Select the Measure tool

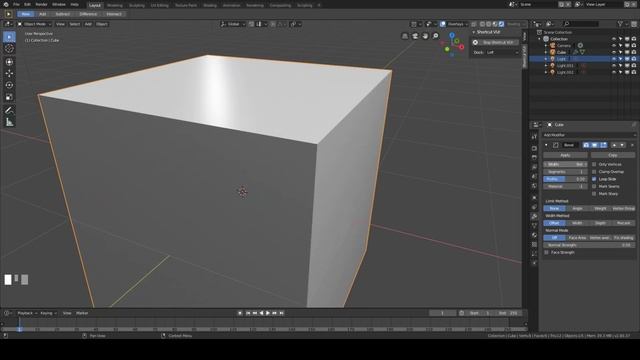tap(9, 122)
